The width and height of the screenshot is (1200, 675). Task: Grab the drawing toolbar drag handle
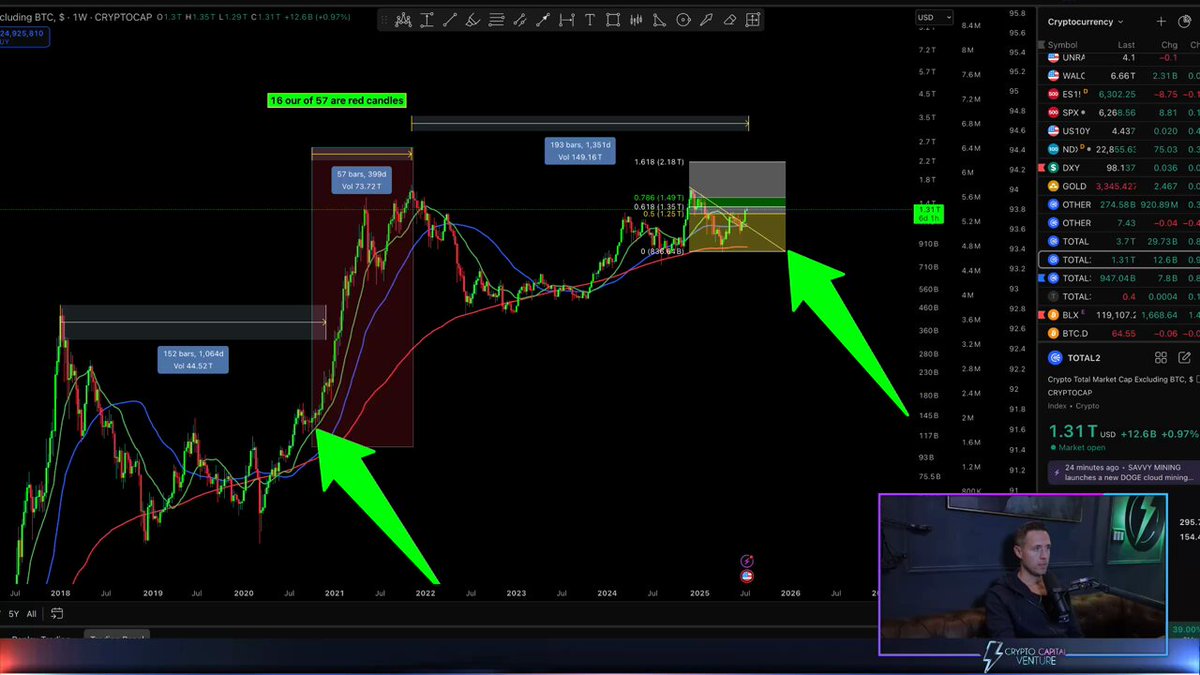point(385,20)
